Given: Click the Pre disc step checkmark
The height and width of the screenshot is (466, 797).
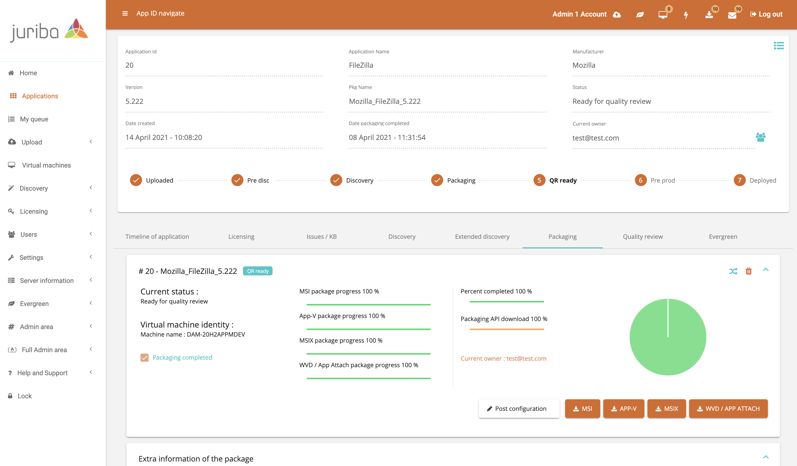Looking at the screenshot, I should click(237, 180).
